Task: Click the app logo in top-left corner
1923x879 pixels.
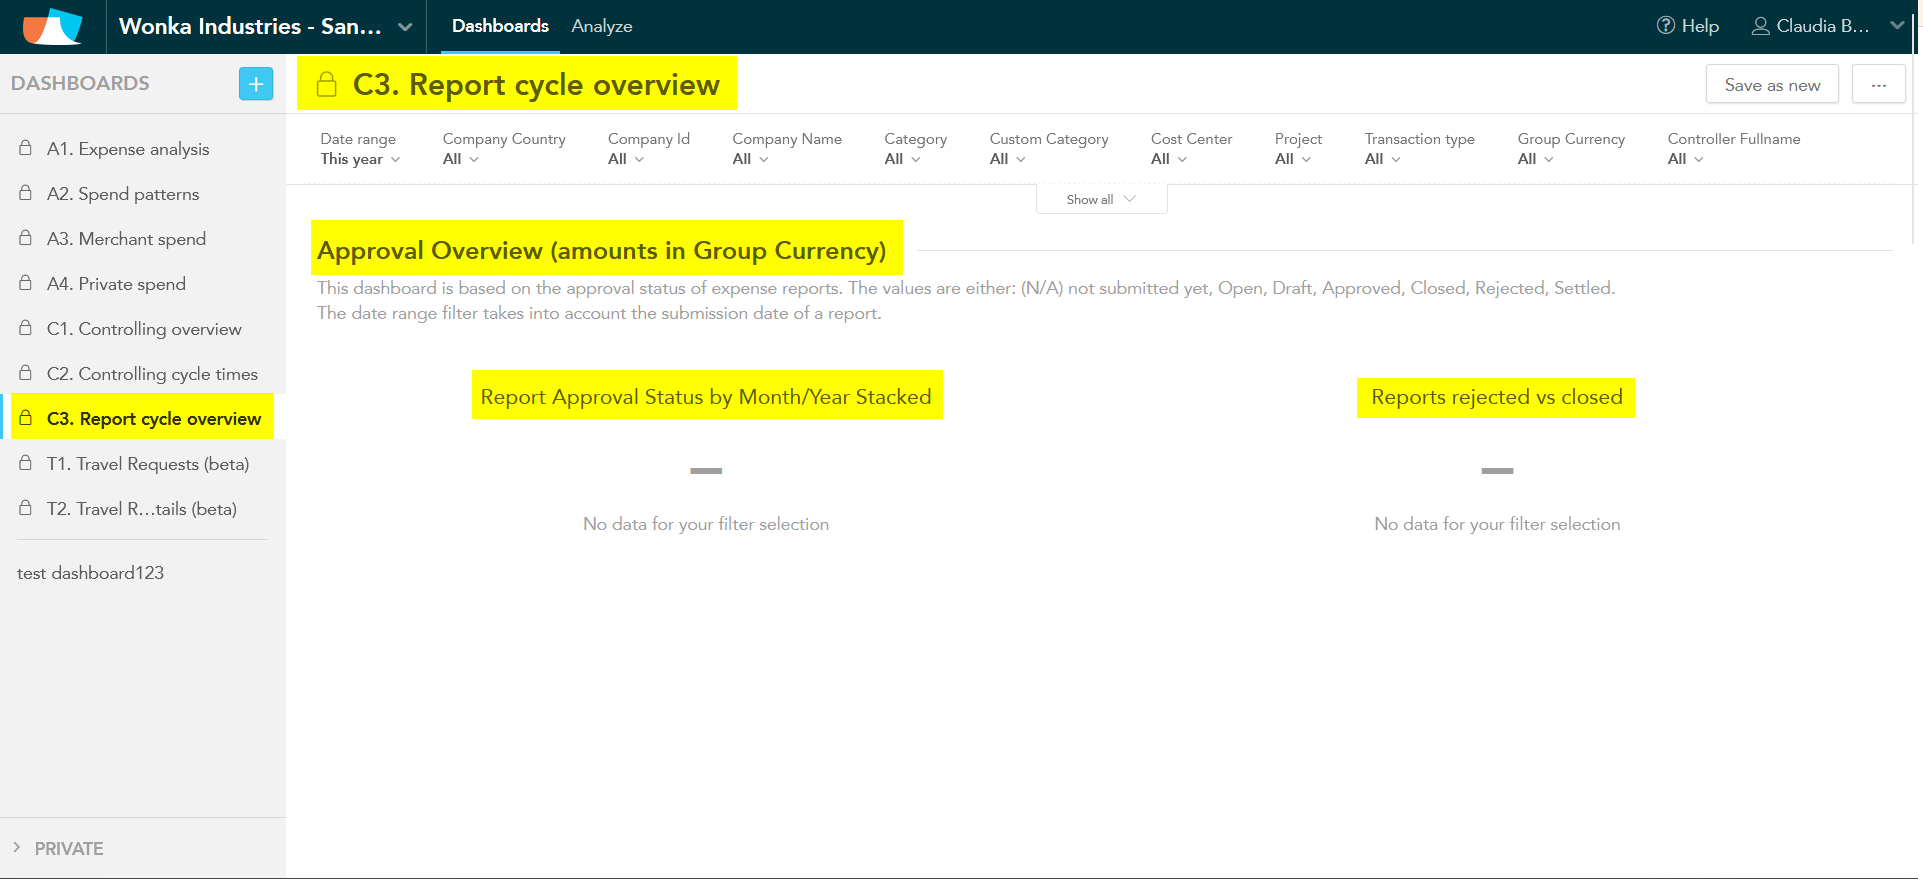Action: coord(52,27)
